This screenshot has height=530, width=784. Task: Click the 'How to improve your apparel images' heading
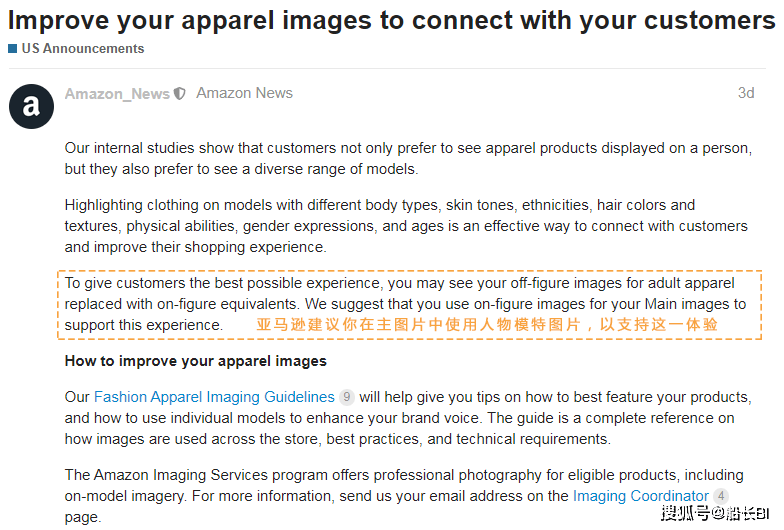pos(196,361)
